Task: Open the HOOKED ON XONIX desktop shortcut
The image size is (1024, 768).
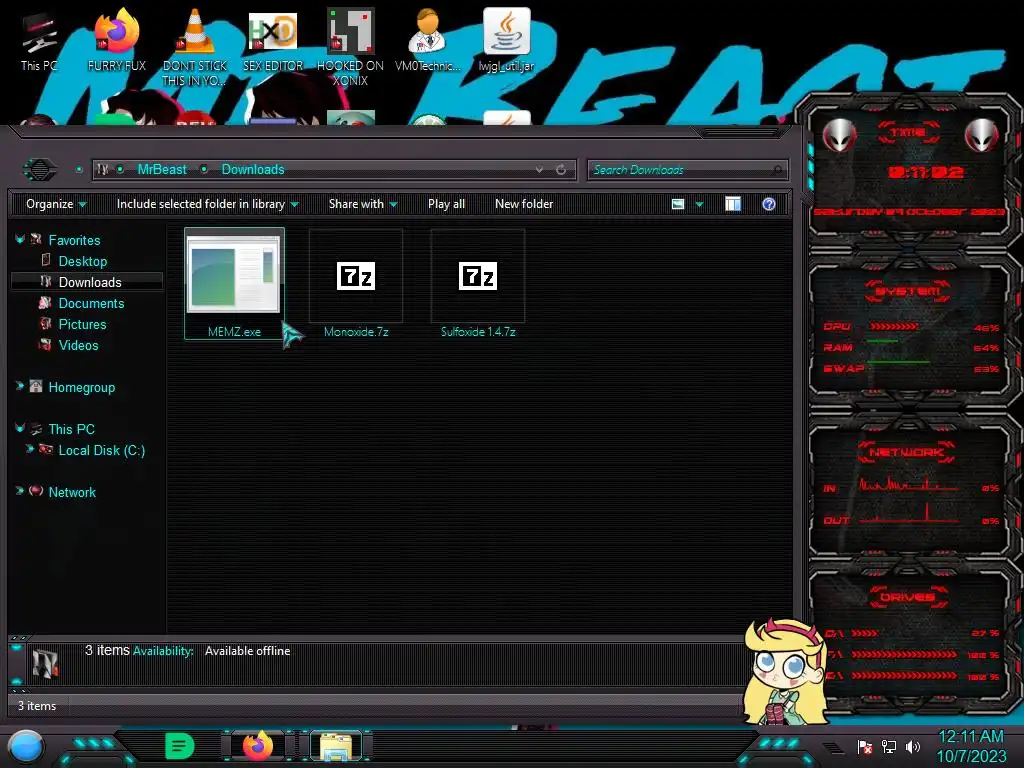Action: pos(350,47)
